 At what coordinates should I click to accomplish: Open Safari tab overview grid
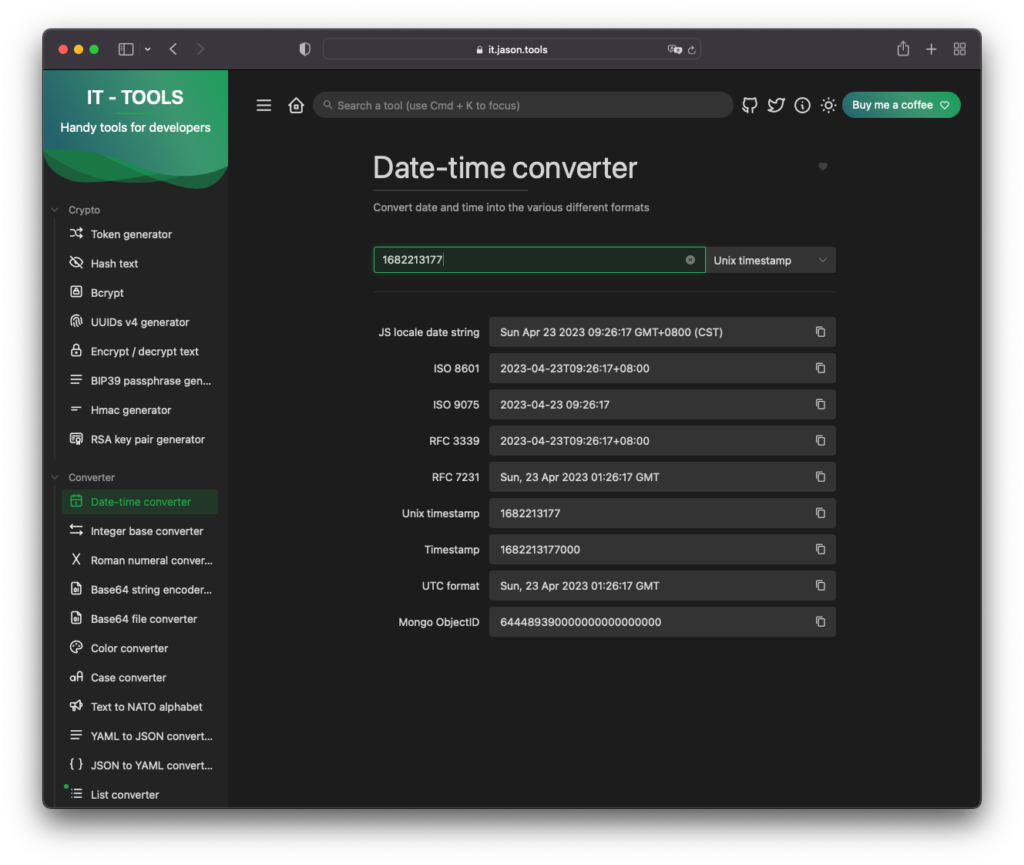(x=959, y=49)
